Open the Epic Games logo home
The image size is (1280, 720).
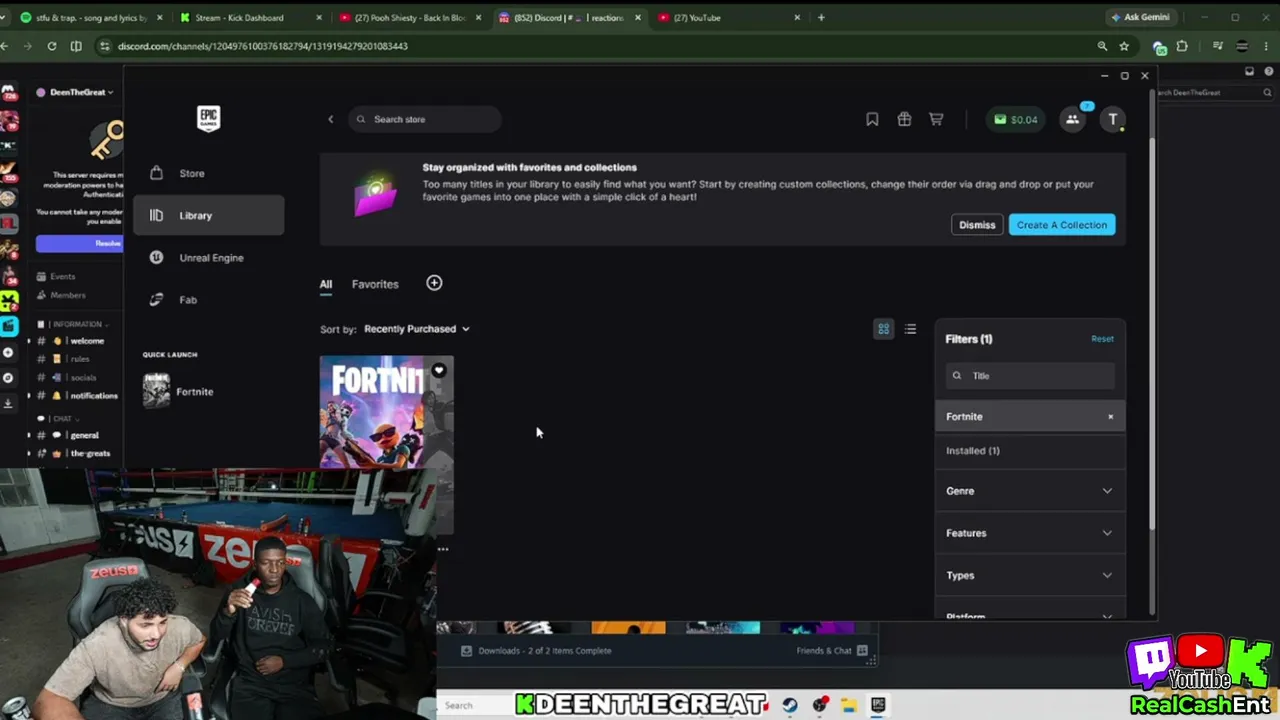pyautogui.click(x=208, y=119)
